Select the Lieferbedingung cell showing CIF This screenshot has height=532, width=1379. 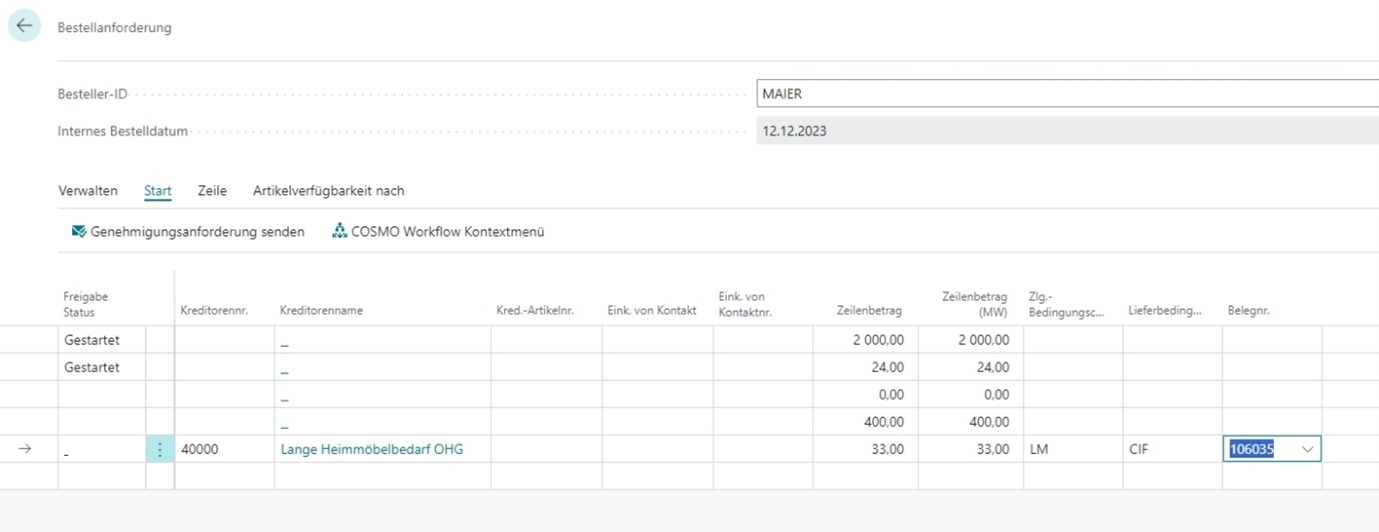click(x=1171, y=449)
